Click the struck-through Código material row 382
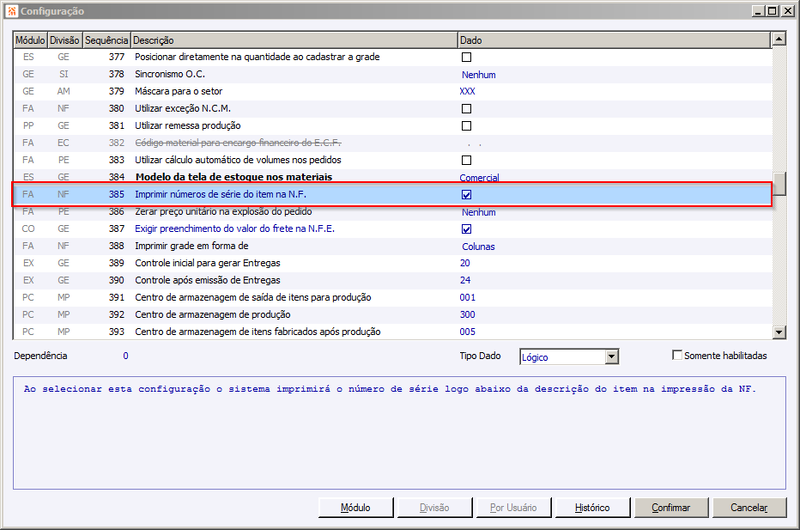This screenshot has width=800, height=530. (x=392, y=143)
